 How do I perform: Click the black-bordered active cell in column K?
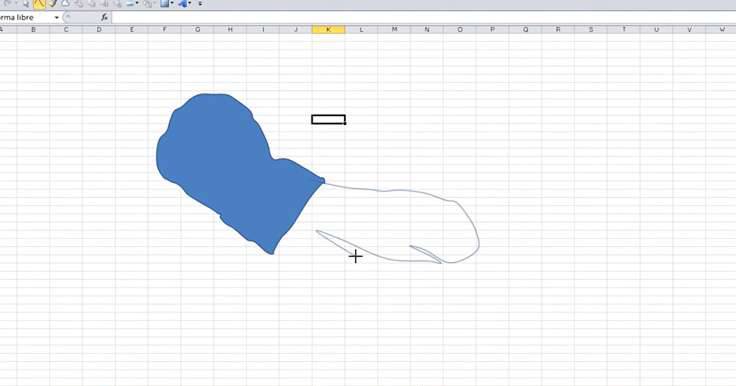pyautogui.click(x=329, y=120)
